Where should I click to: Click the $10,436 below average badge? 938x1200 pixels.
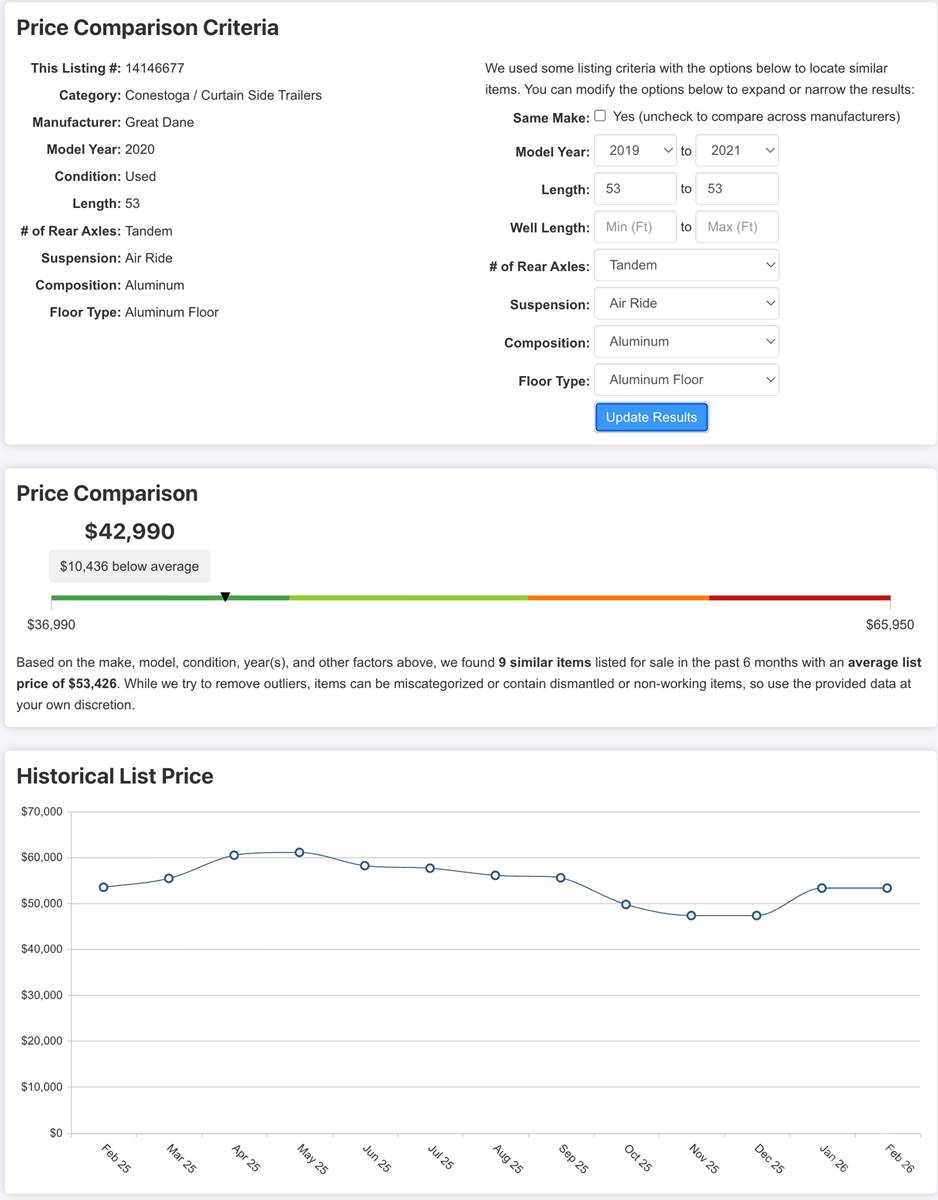[x=129, y=566]
